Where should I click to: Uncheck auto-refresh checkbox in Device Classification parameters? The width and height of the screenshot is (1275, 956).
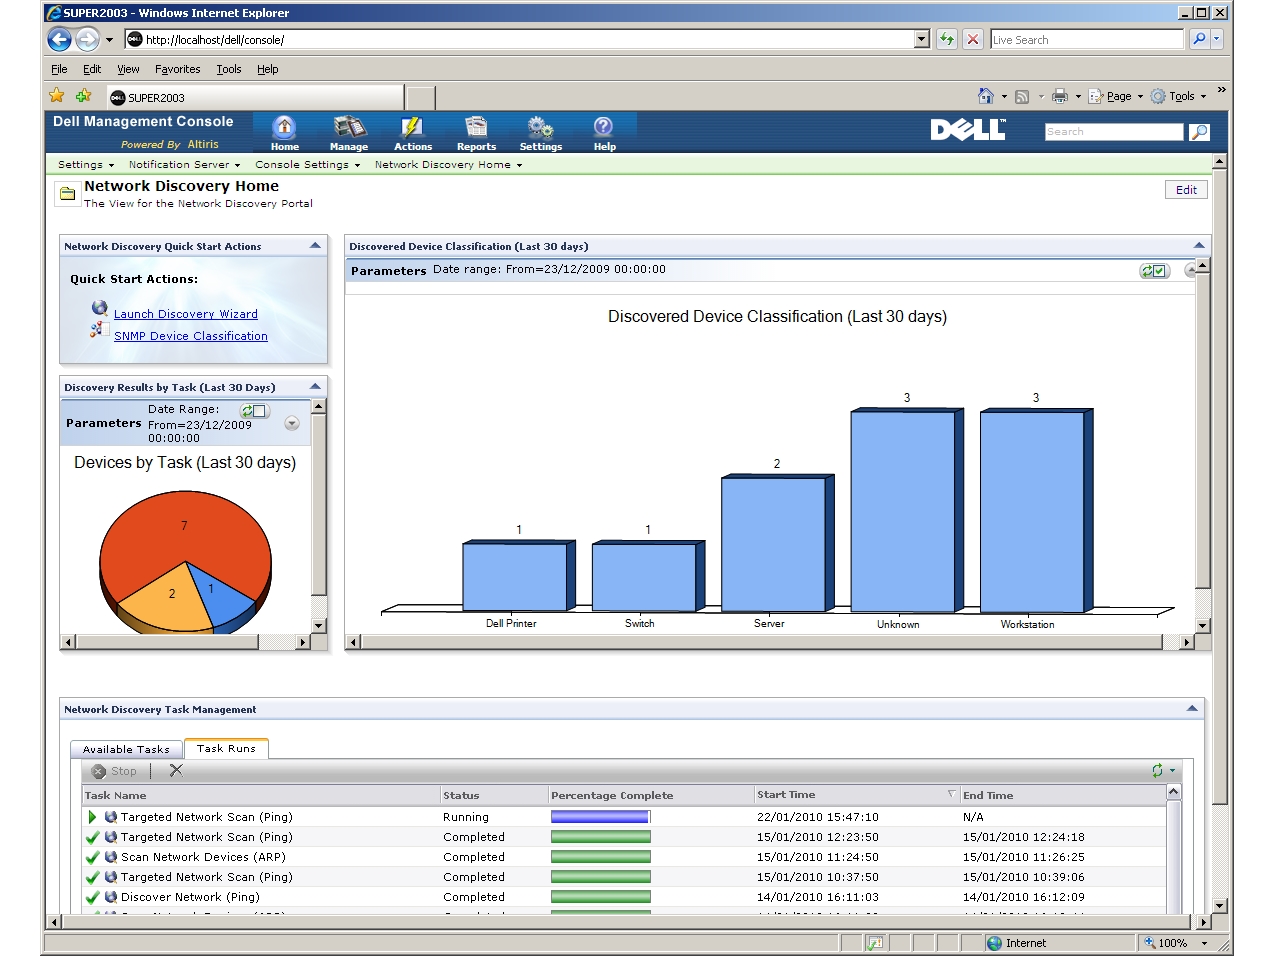(x=1159, y=271)
